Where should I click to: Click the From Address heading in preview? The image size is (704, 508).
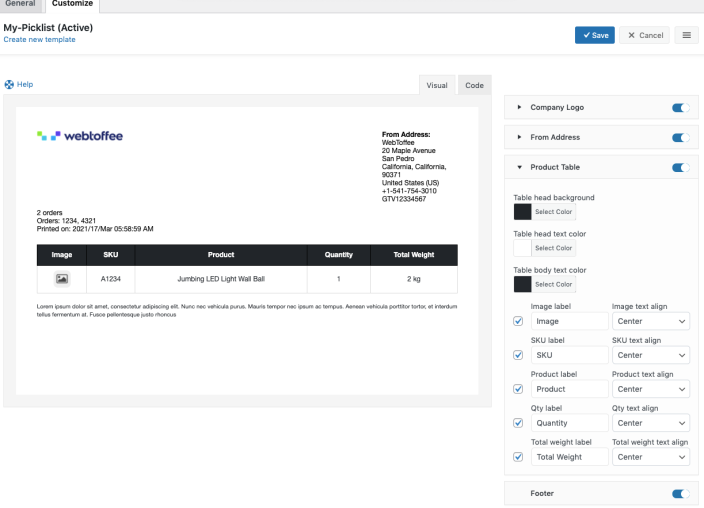[406, 134]
